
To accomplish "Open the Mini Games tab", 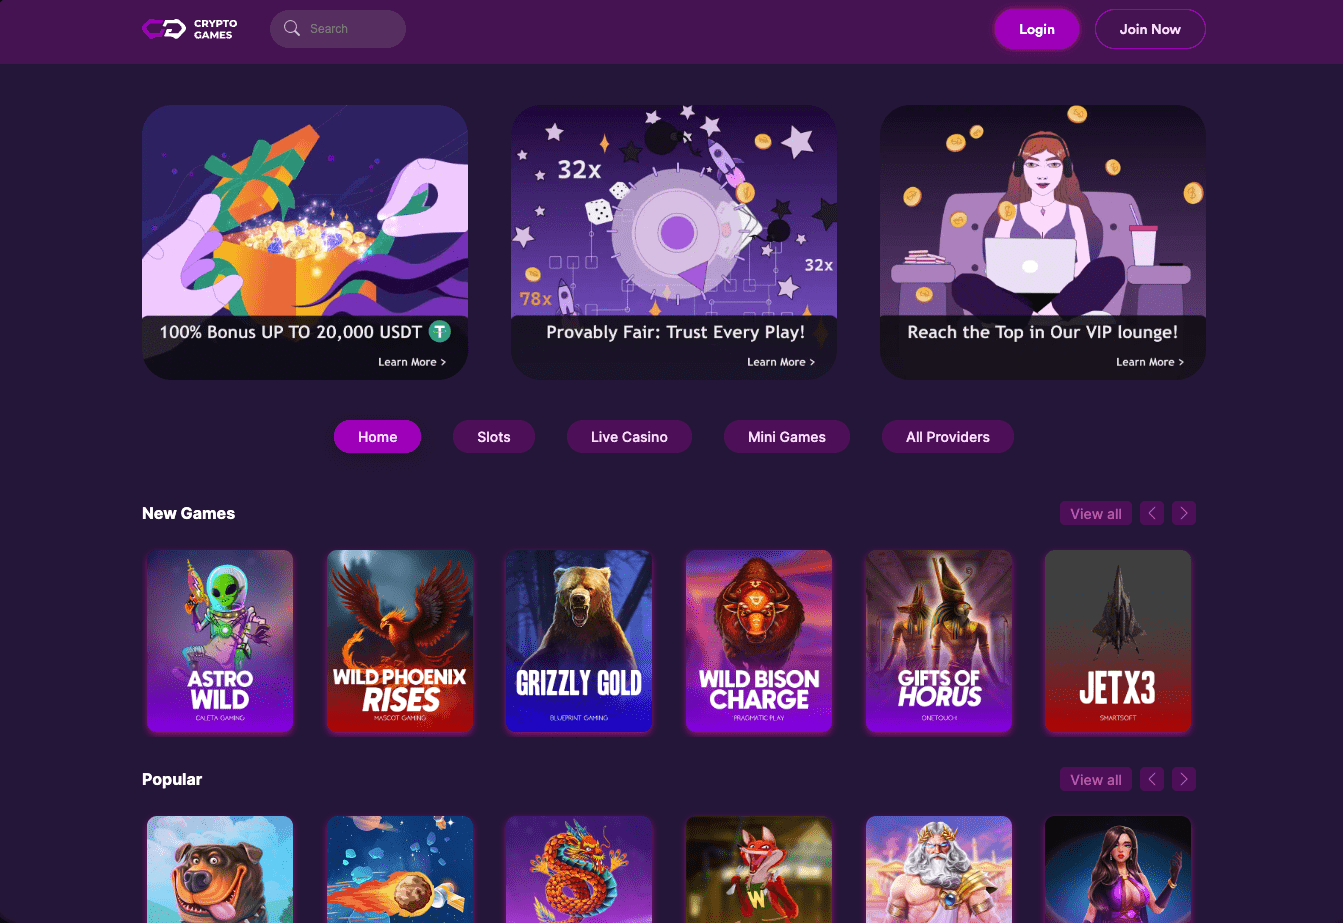I will (x=787, y=437).
